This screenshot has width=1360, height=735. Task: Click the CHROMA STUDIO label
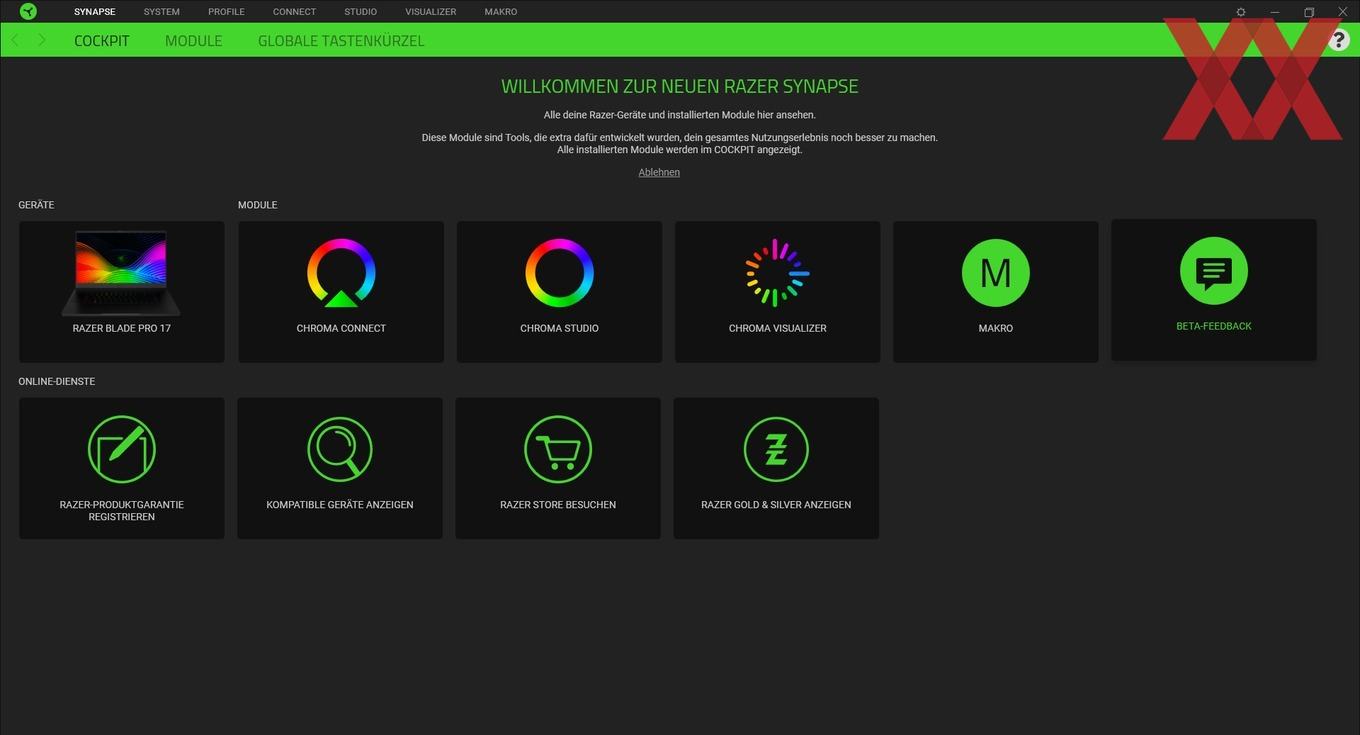[559, 328]
